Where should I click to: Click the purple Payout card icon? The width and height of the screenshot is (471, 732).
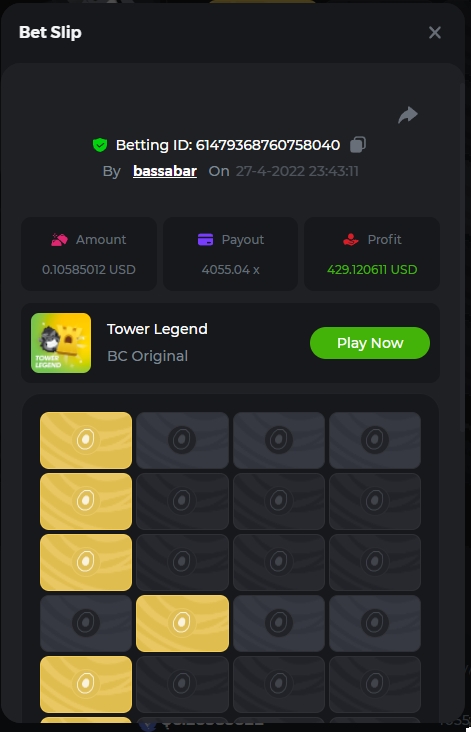(x=205, y=239)
